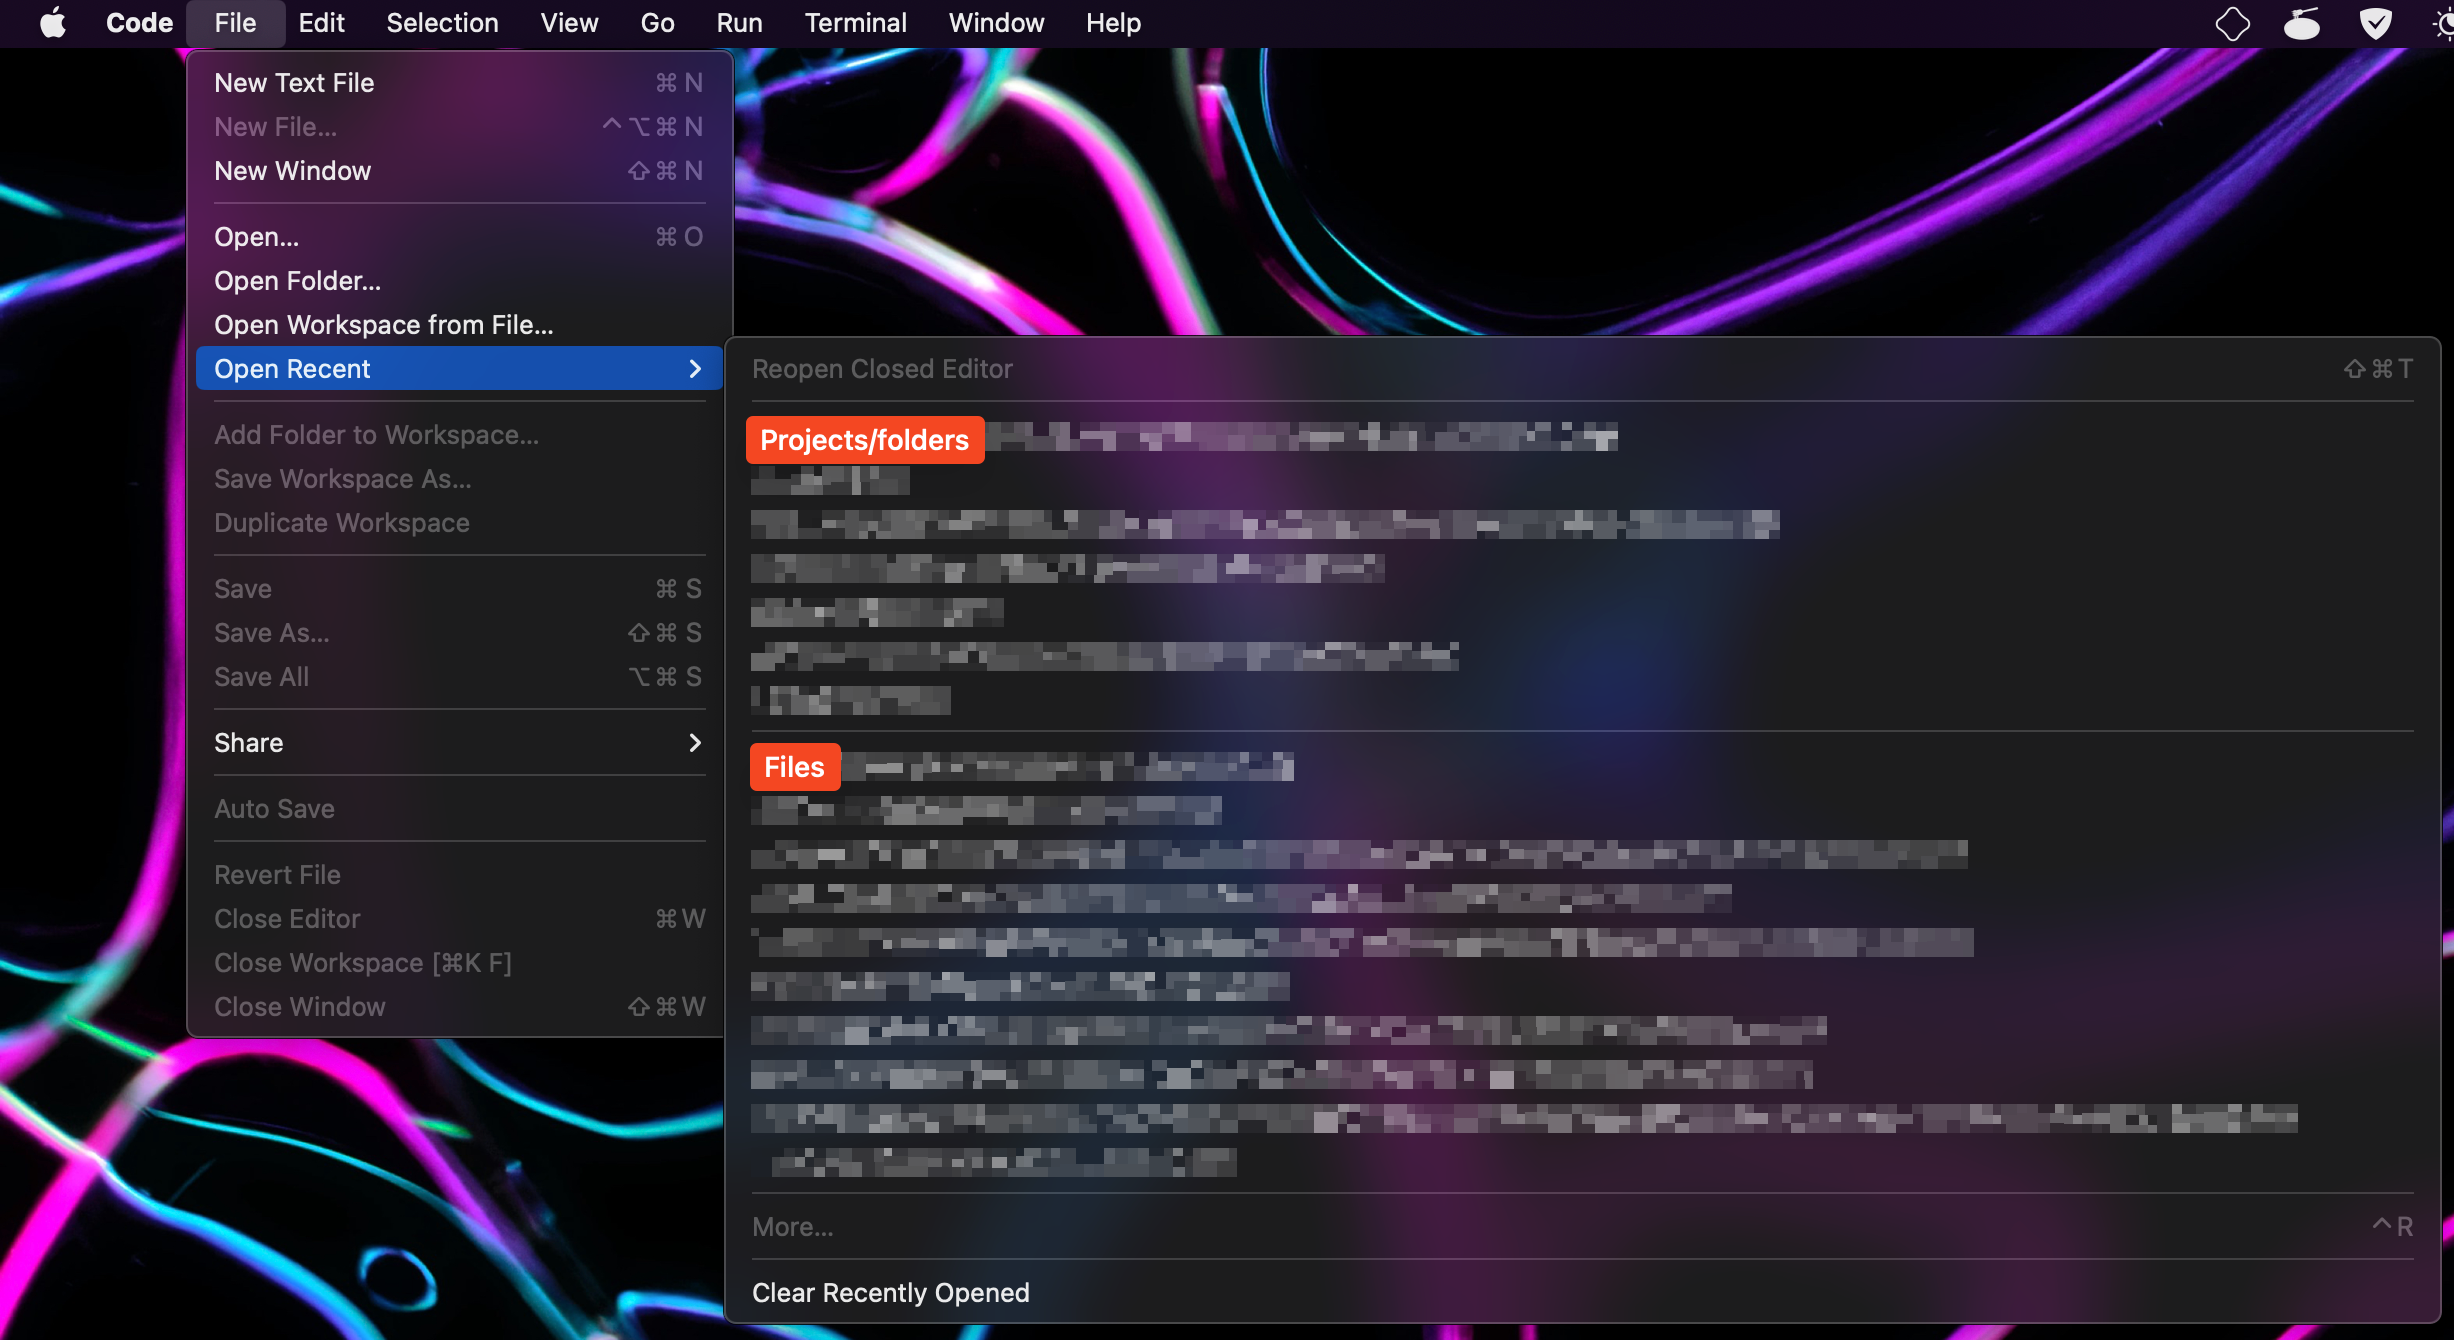
Task: Open the Window menu
Action: [x=995, y=23]
